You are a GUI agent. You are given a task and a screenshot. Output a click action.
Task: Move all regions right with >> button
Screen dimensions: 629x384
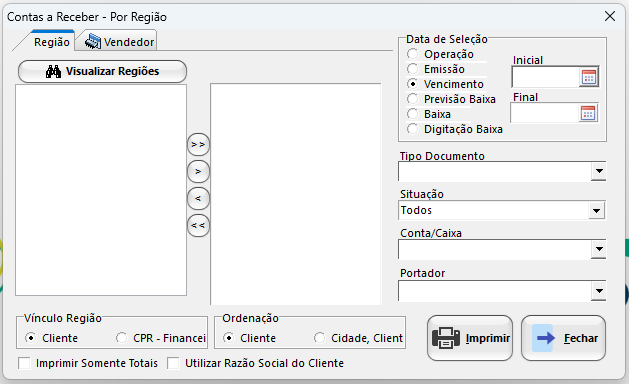coord(198,144)
